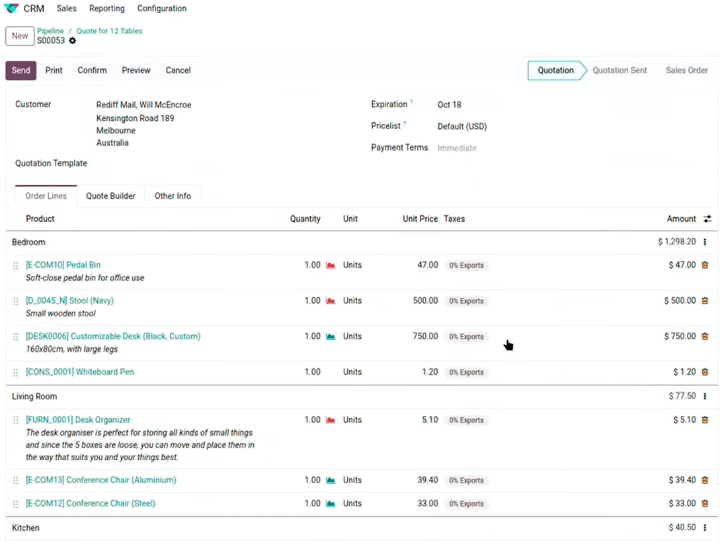View Conference Chair (Aluminium) forecast icon
The image size is (720, 542).
pyautogui.click(x=330, y=480)
